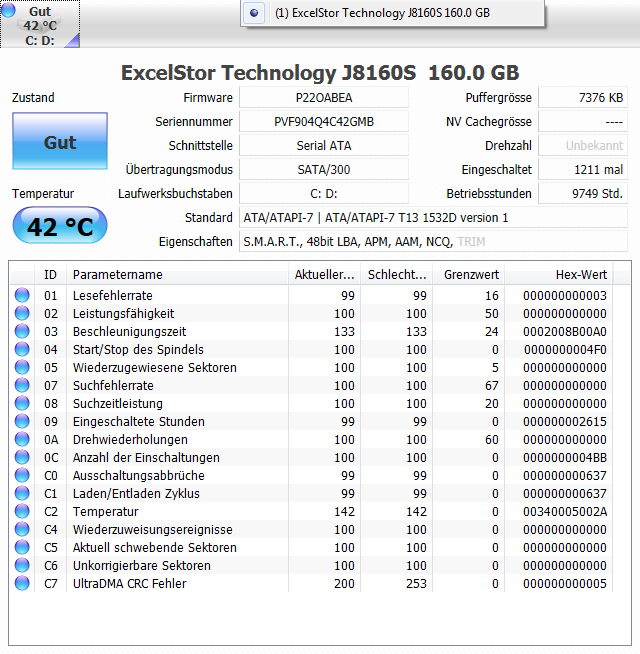Click the serial number field PVF904Q4C42GMB
640x654 pixels.
(x=324, y=122)
